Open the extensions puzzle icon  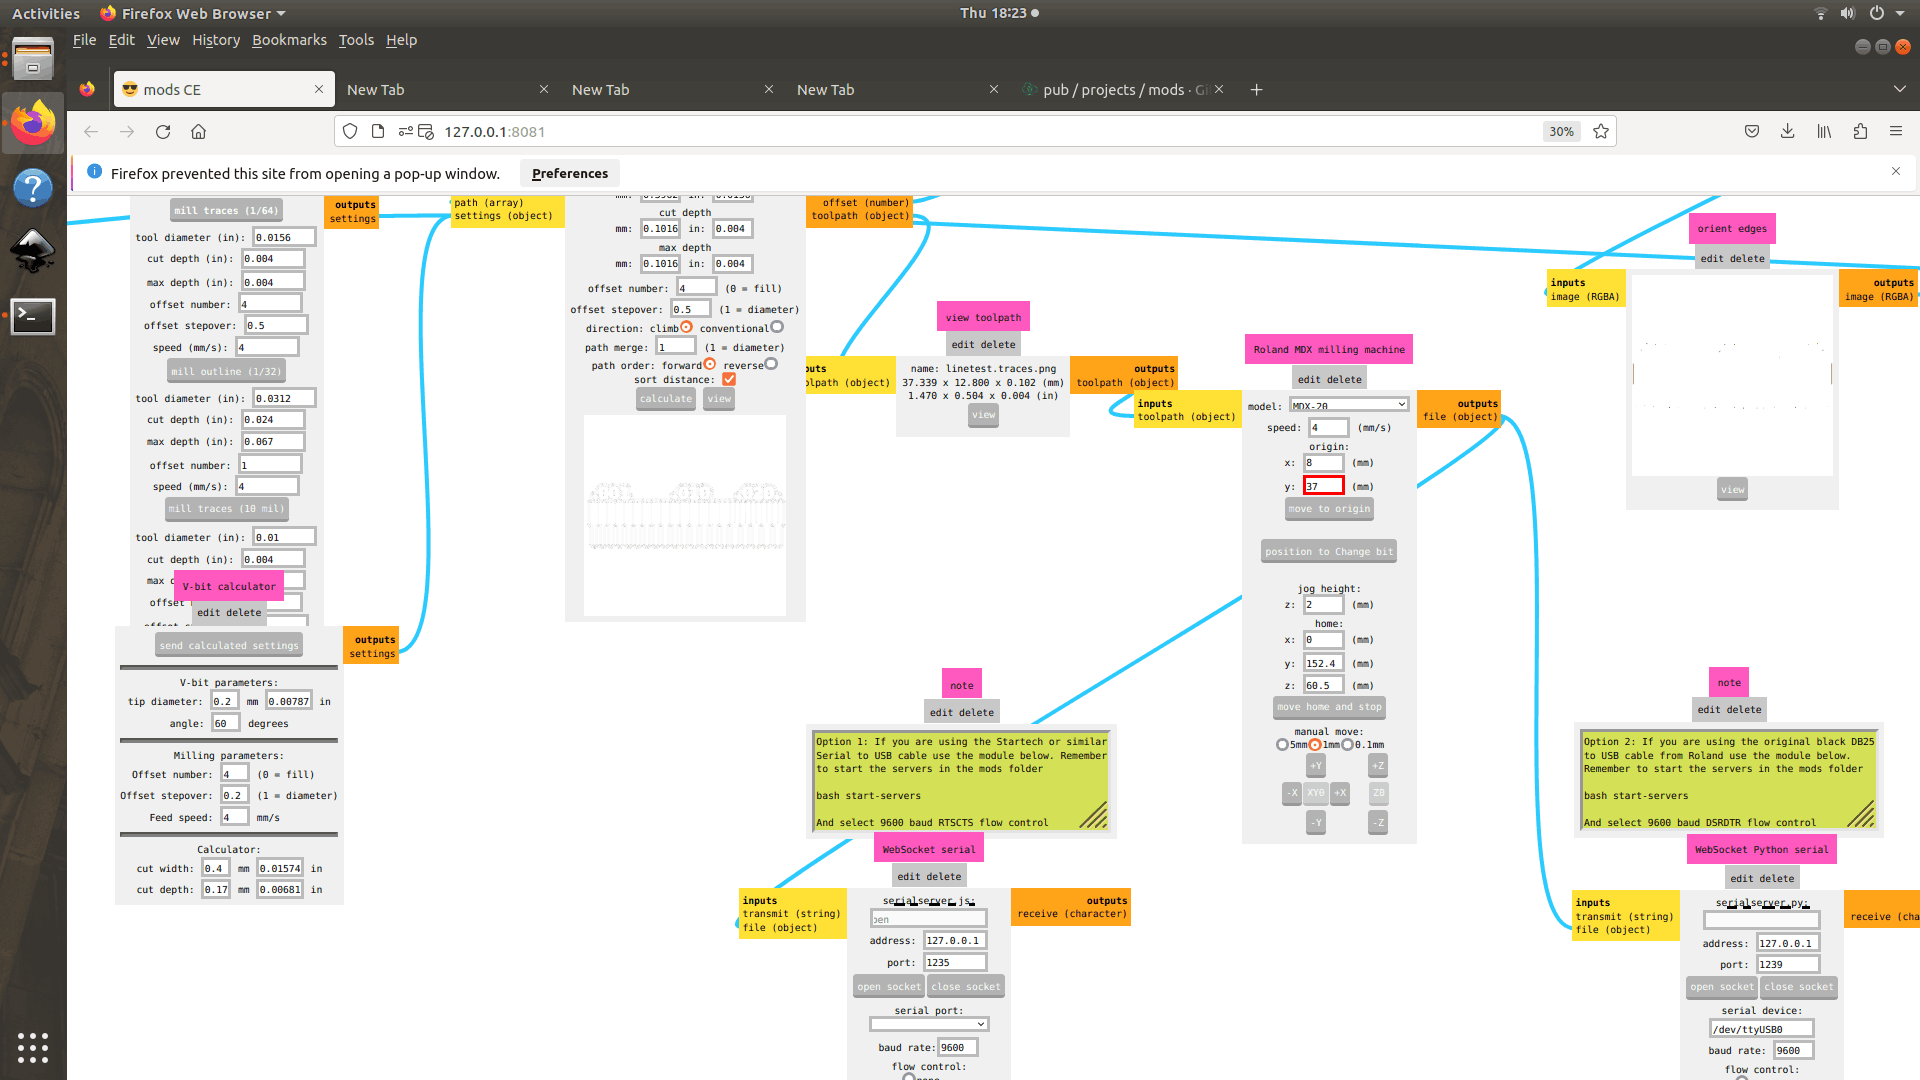[1860, 132]
